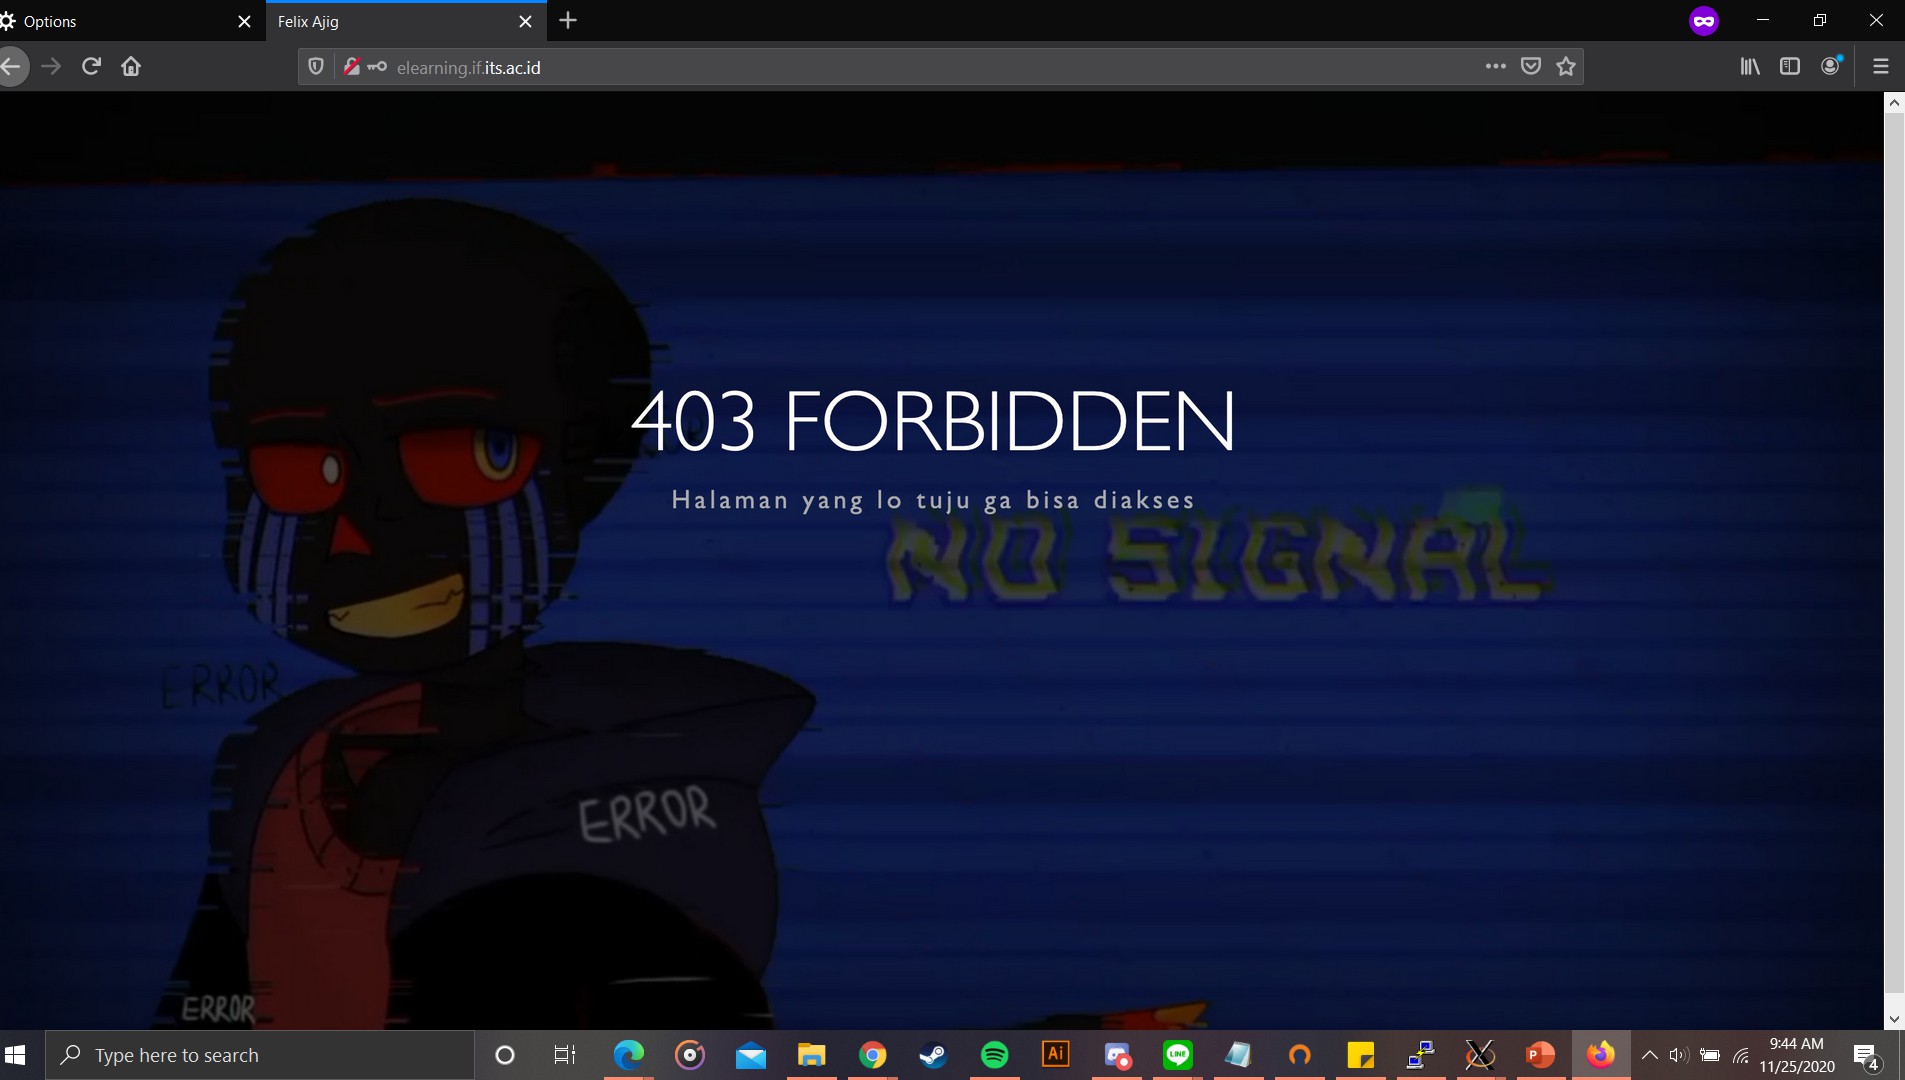Click 'Halaman yang lo tuju ga bisa diakses'
Screen dimensions: 1905x1080
(x=933, y=500)
